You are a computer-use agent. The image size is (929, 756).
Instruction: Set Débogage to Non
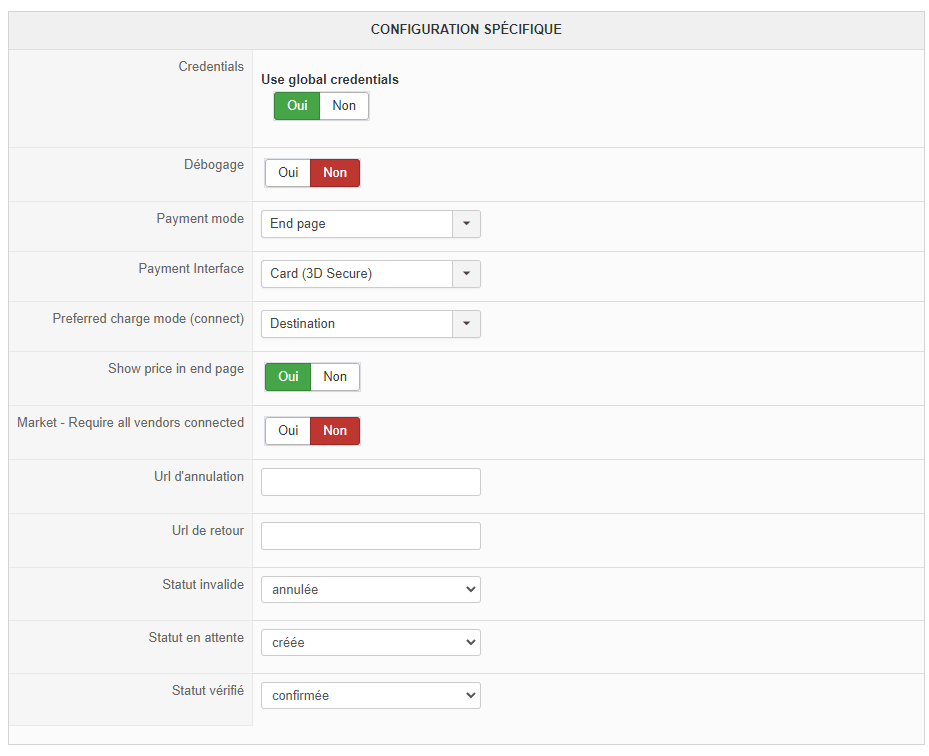(x=335, y=173)
